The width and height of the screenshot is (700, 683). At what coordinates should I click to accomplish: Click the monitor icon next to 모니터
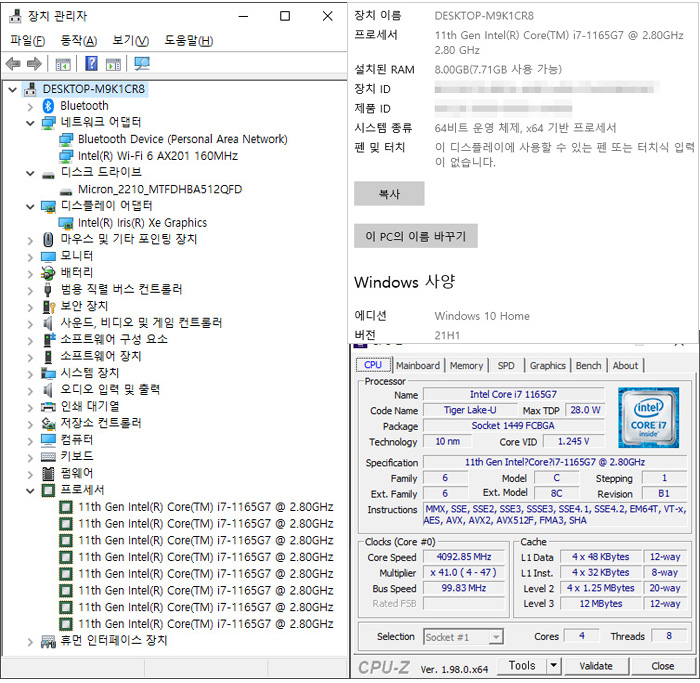48,257
